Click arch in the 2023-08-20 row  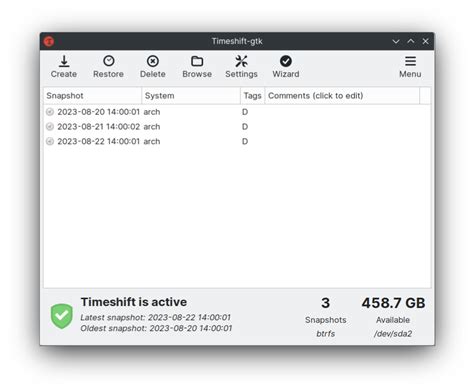click(x=152, y=112)
